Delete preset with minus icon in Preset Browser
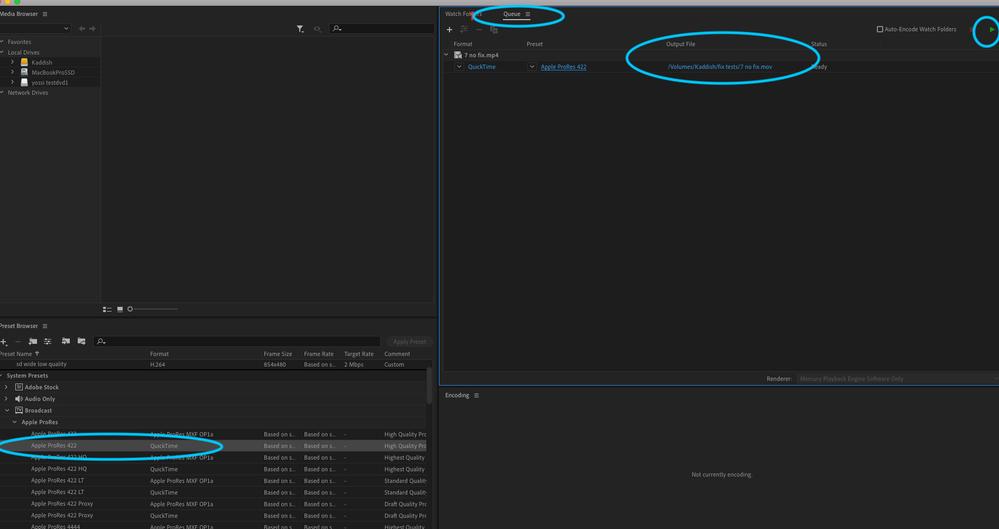This screenshot has width=999, height=529. tap(18, 342)
